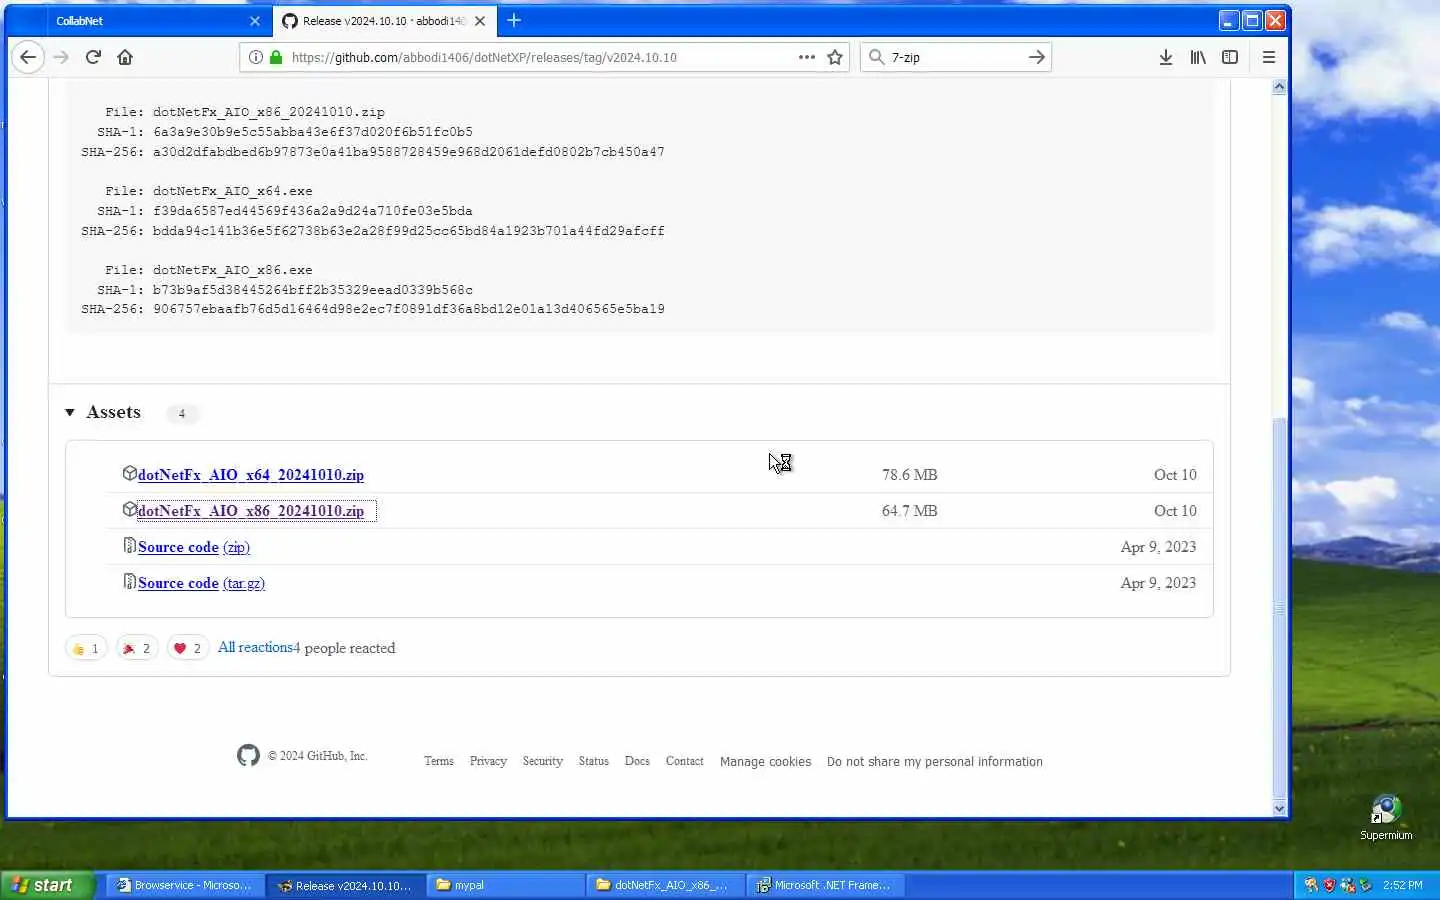This screenshot has height=900, width=1440.
Task: Click the assets count badge 4
Action: (x=182, y=413)
